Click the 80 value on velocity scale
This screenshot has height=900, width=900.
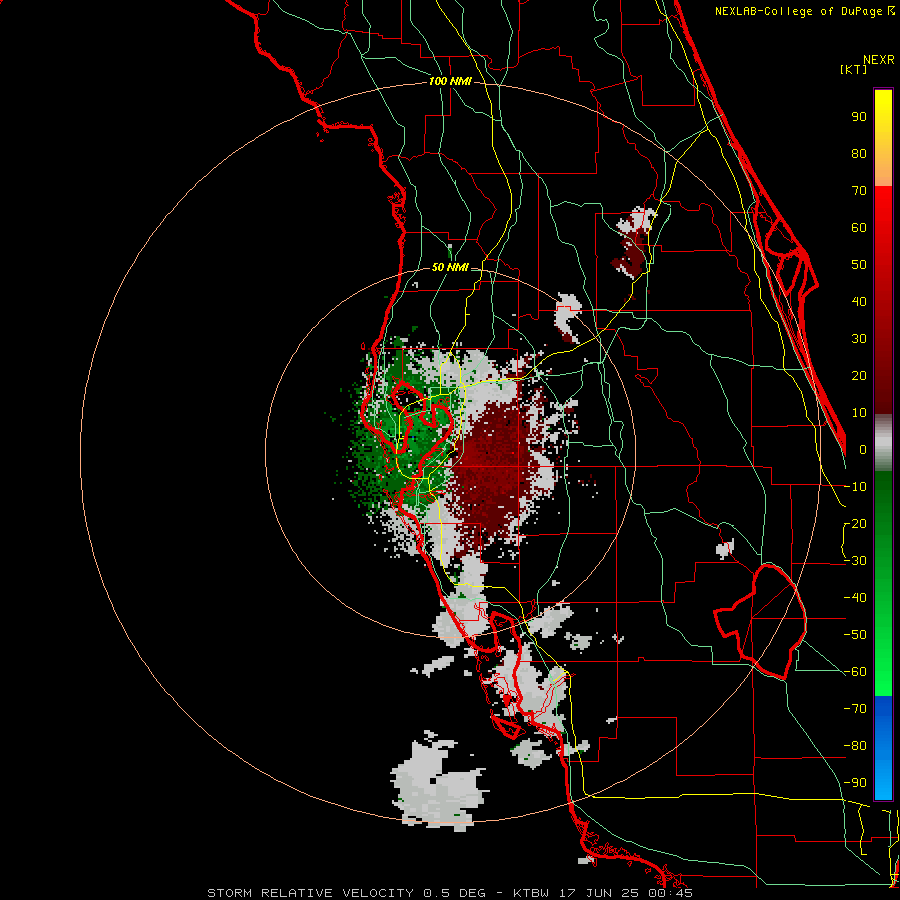pos(859,153)
